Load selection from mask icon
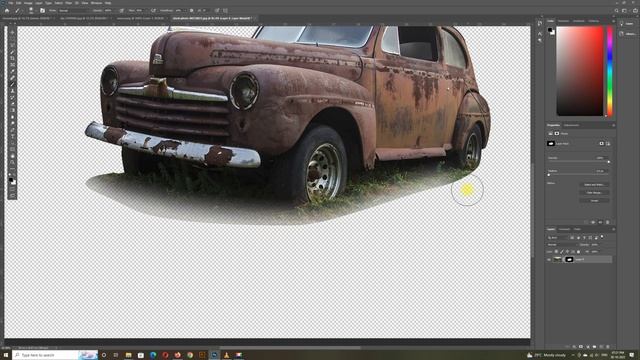The height and width of the screenshot is (360, 640). pyautogui.click(x=586, y=222)
